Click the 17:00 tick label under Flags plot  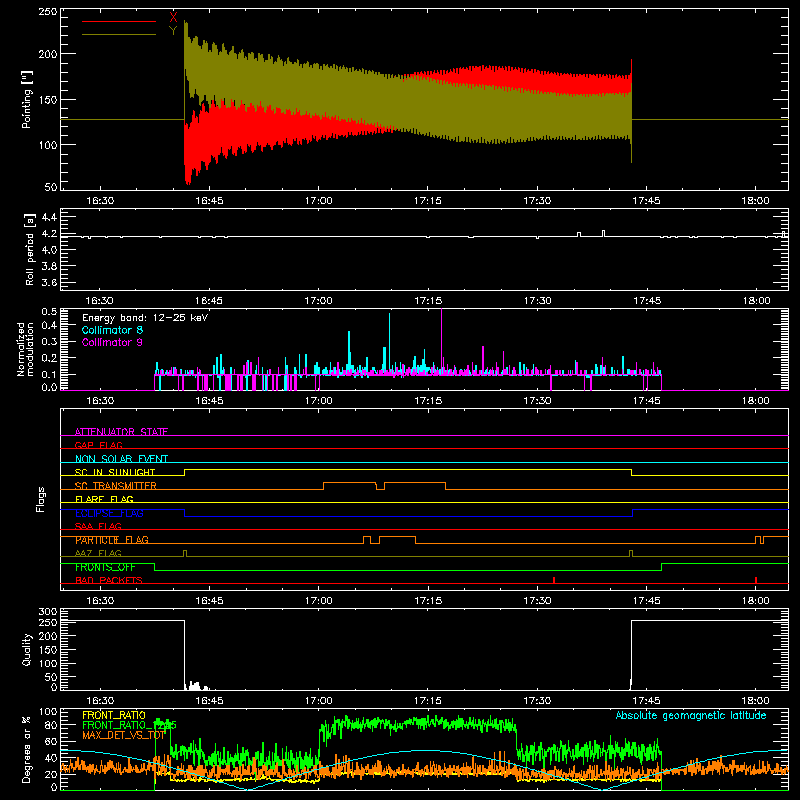[318, 601]
